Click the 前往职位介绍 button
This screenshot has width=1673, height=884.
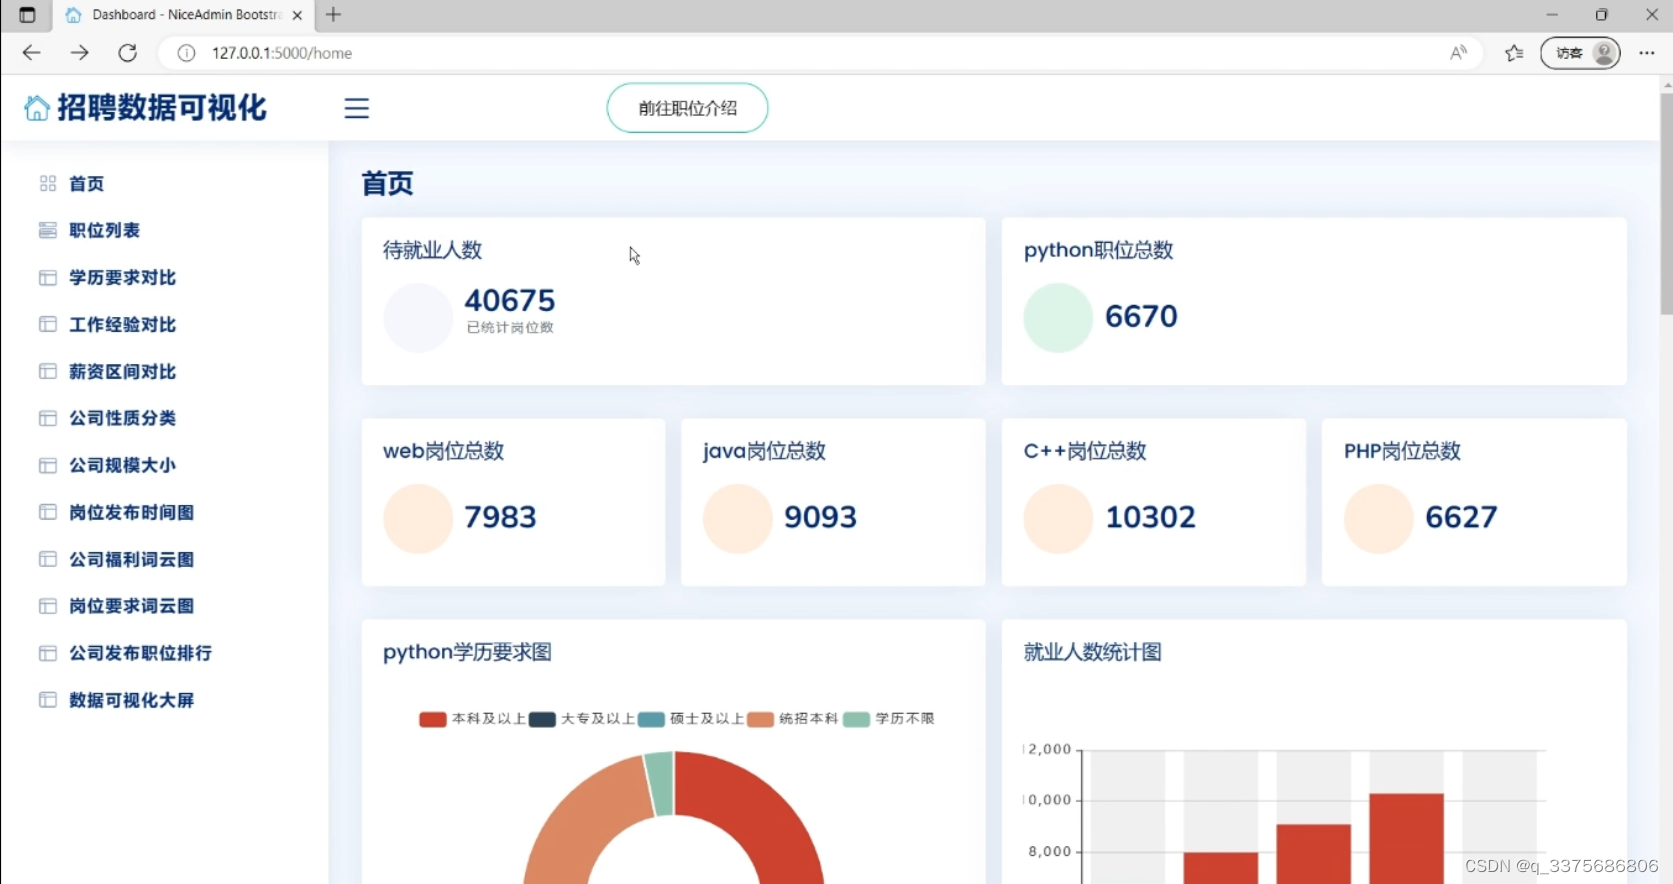tap(687, 108)
